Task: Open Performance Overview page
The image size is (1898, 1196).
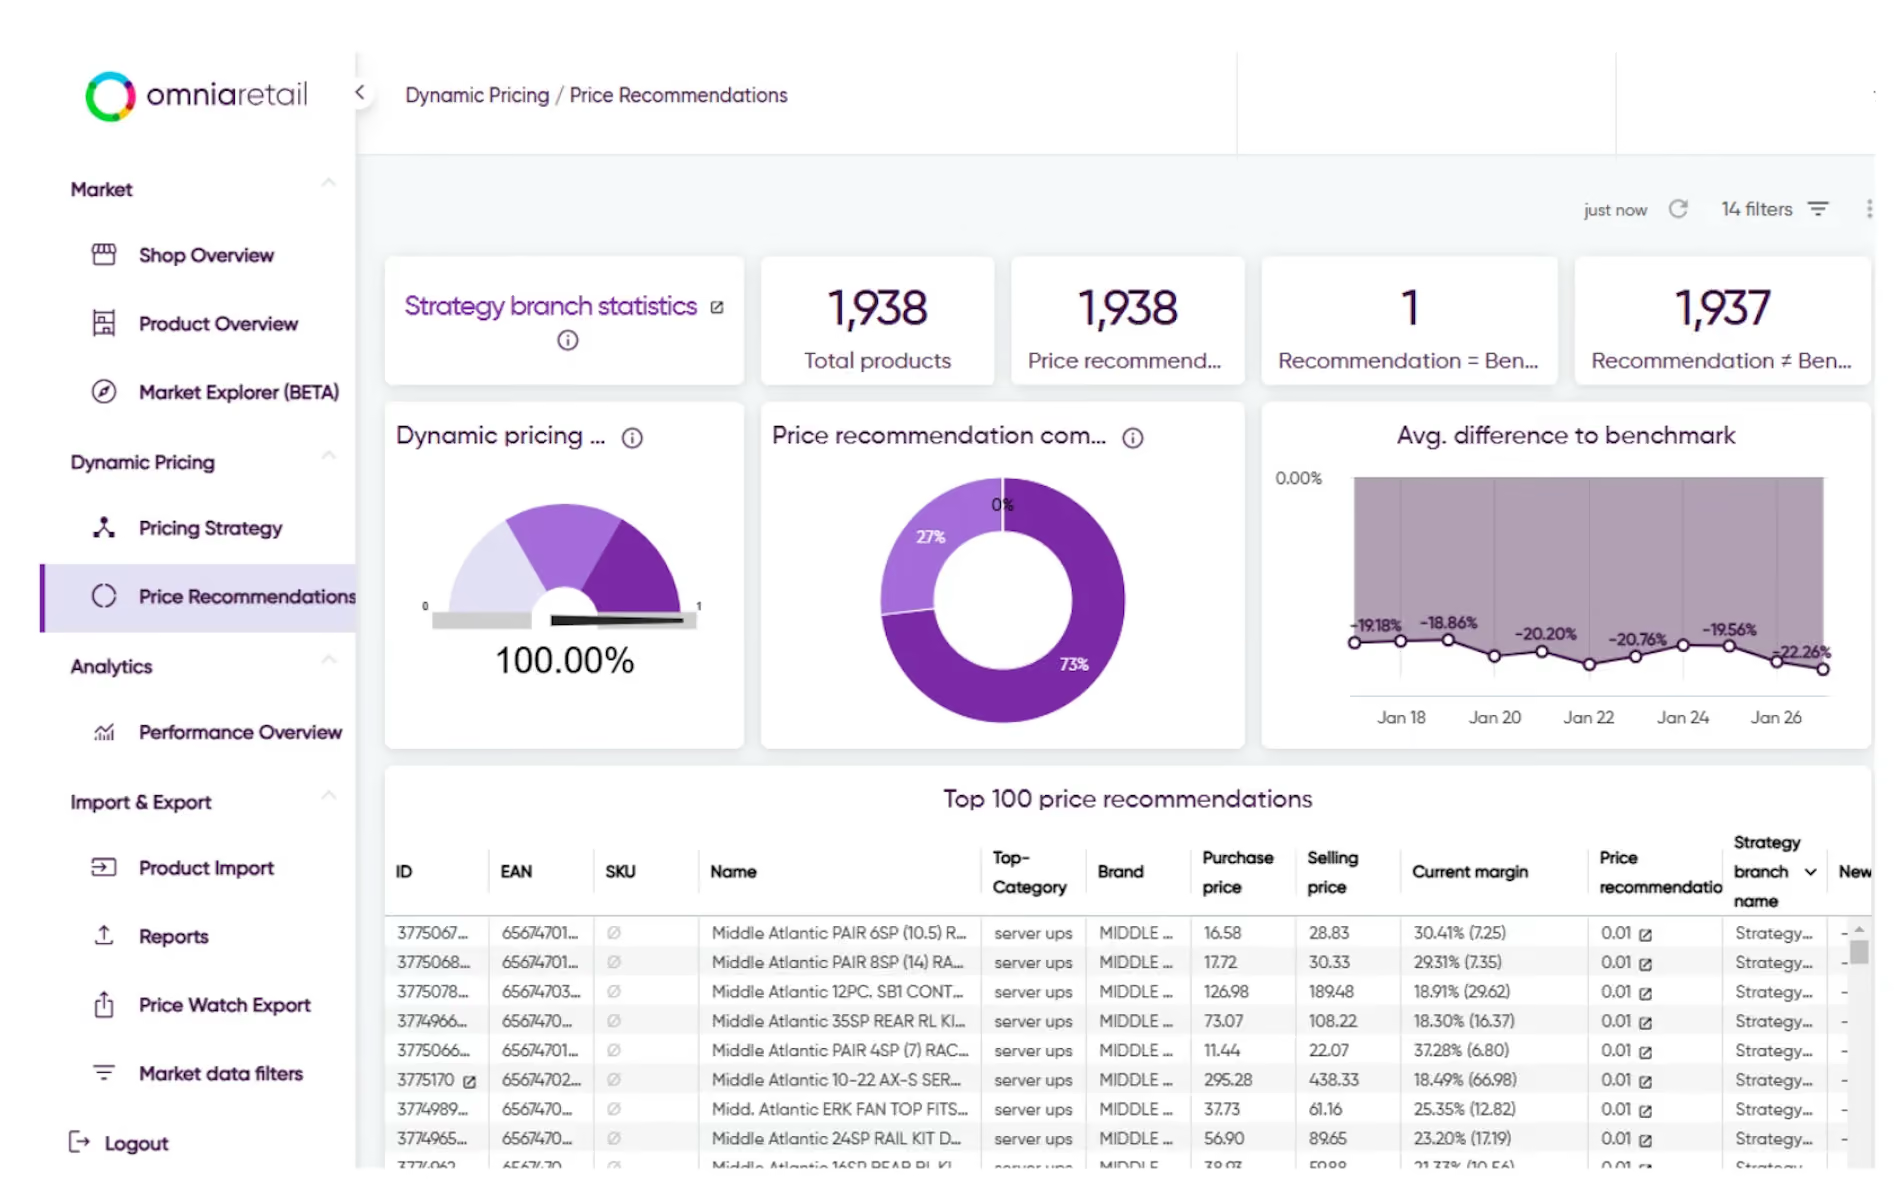Action: pyautogui.click(x=240, y=732)
